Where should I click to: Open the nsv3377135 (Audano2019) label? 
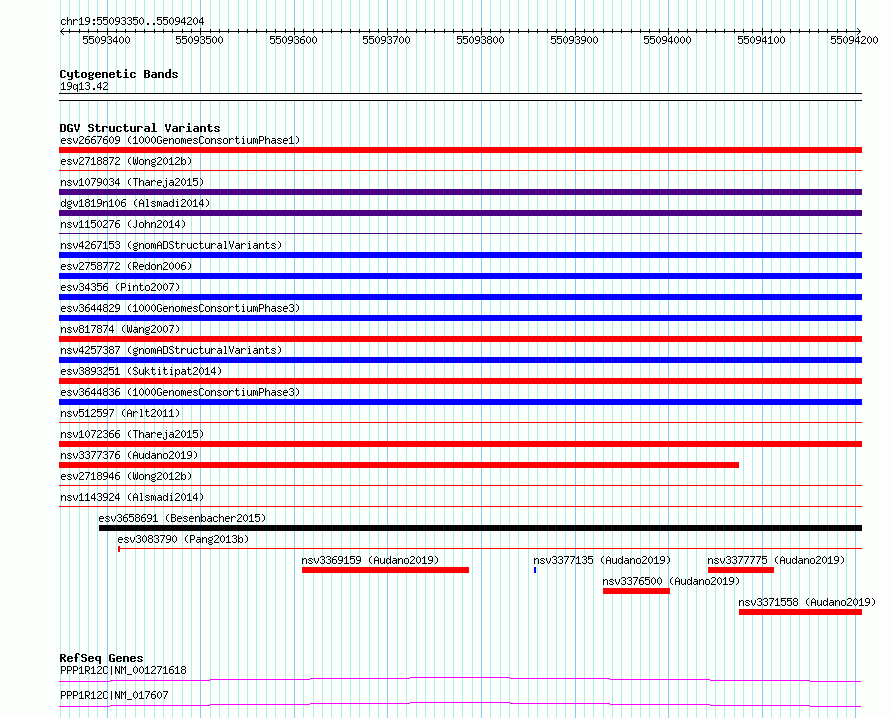(602, 560)
